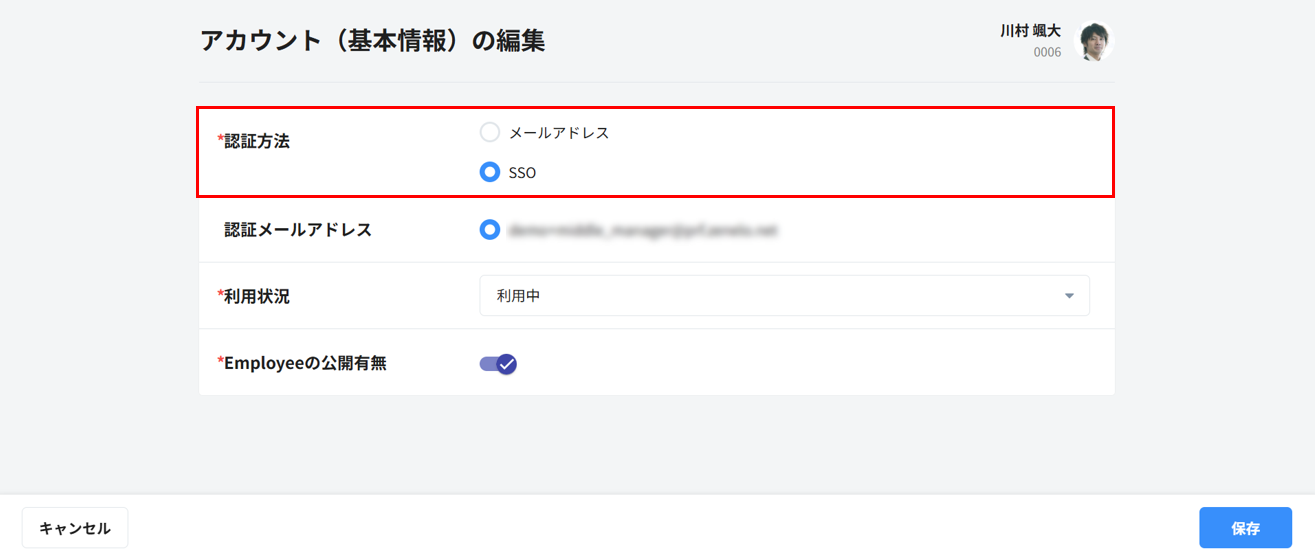Click the SSO option label text
Screen dimensions: 1315x558
coord(522,173)
